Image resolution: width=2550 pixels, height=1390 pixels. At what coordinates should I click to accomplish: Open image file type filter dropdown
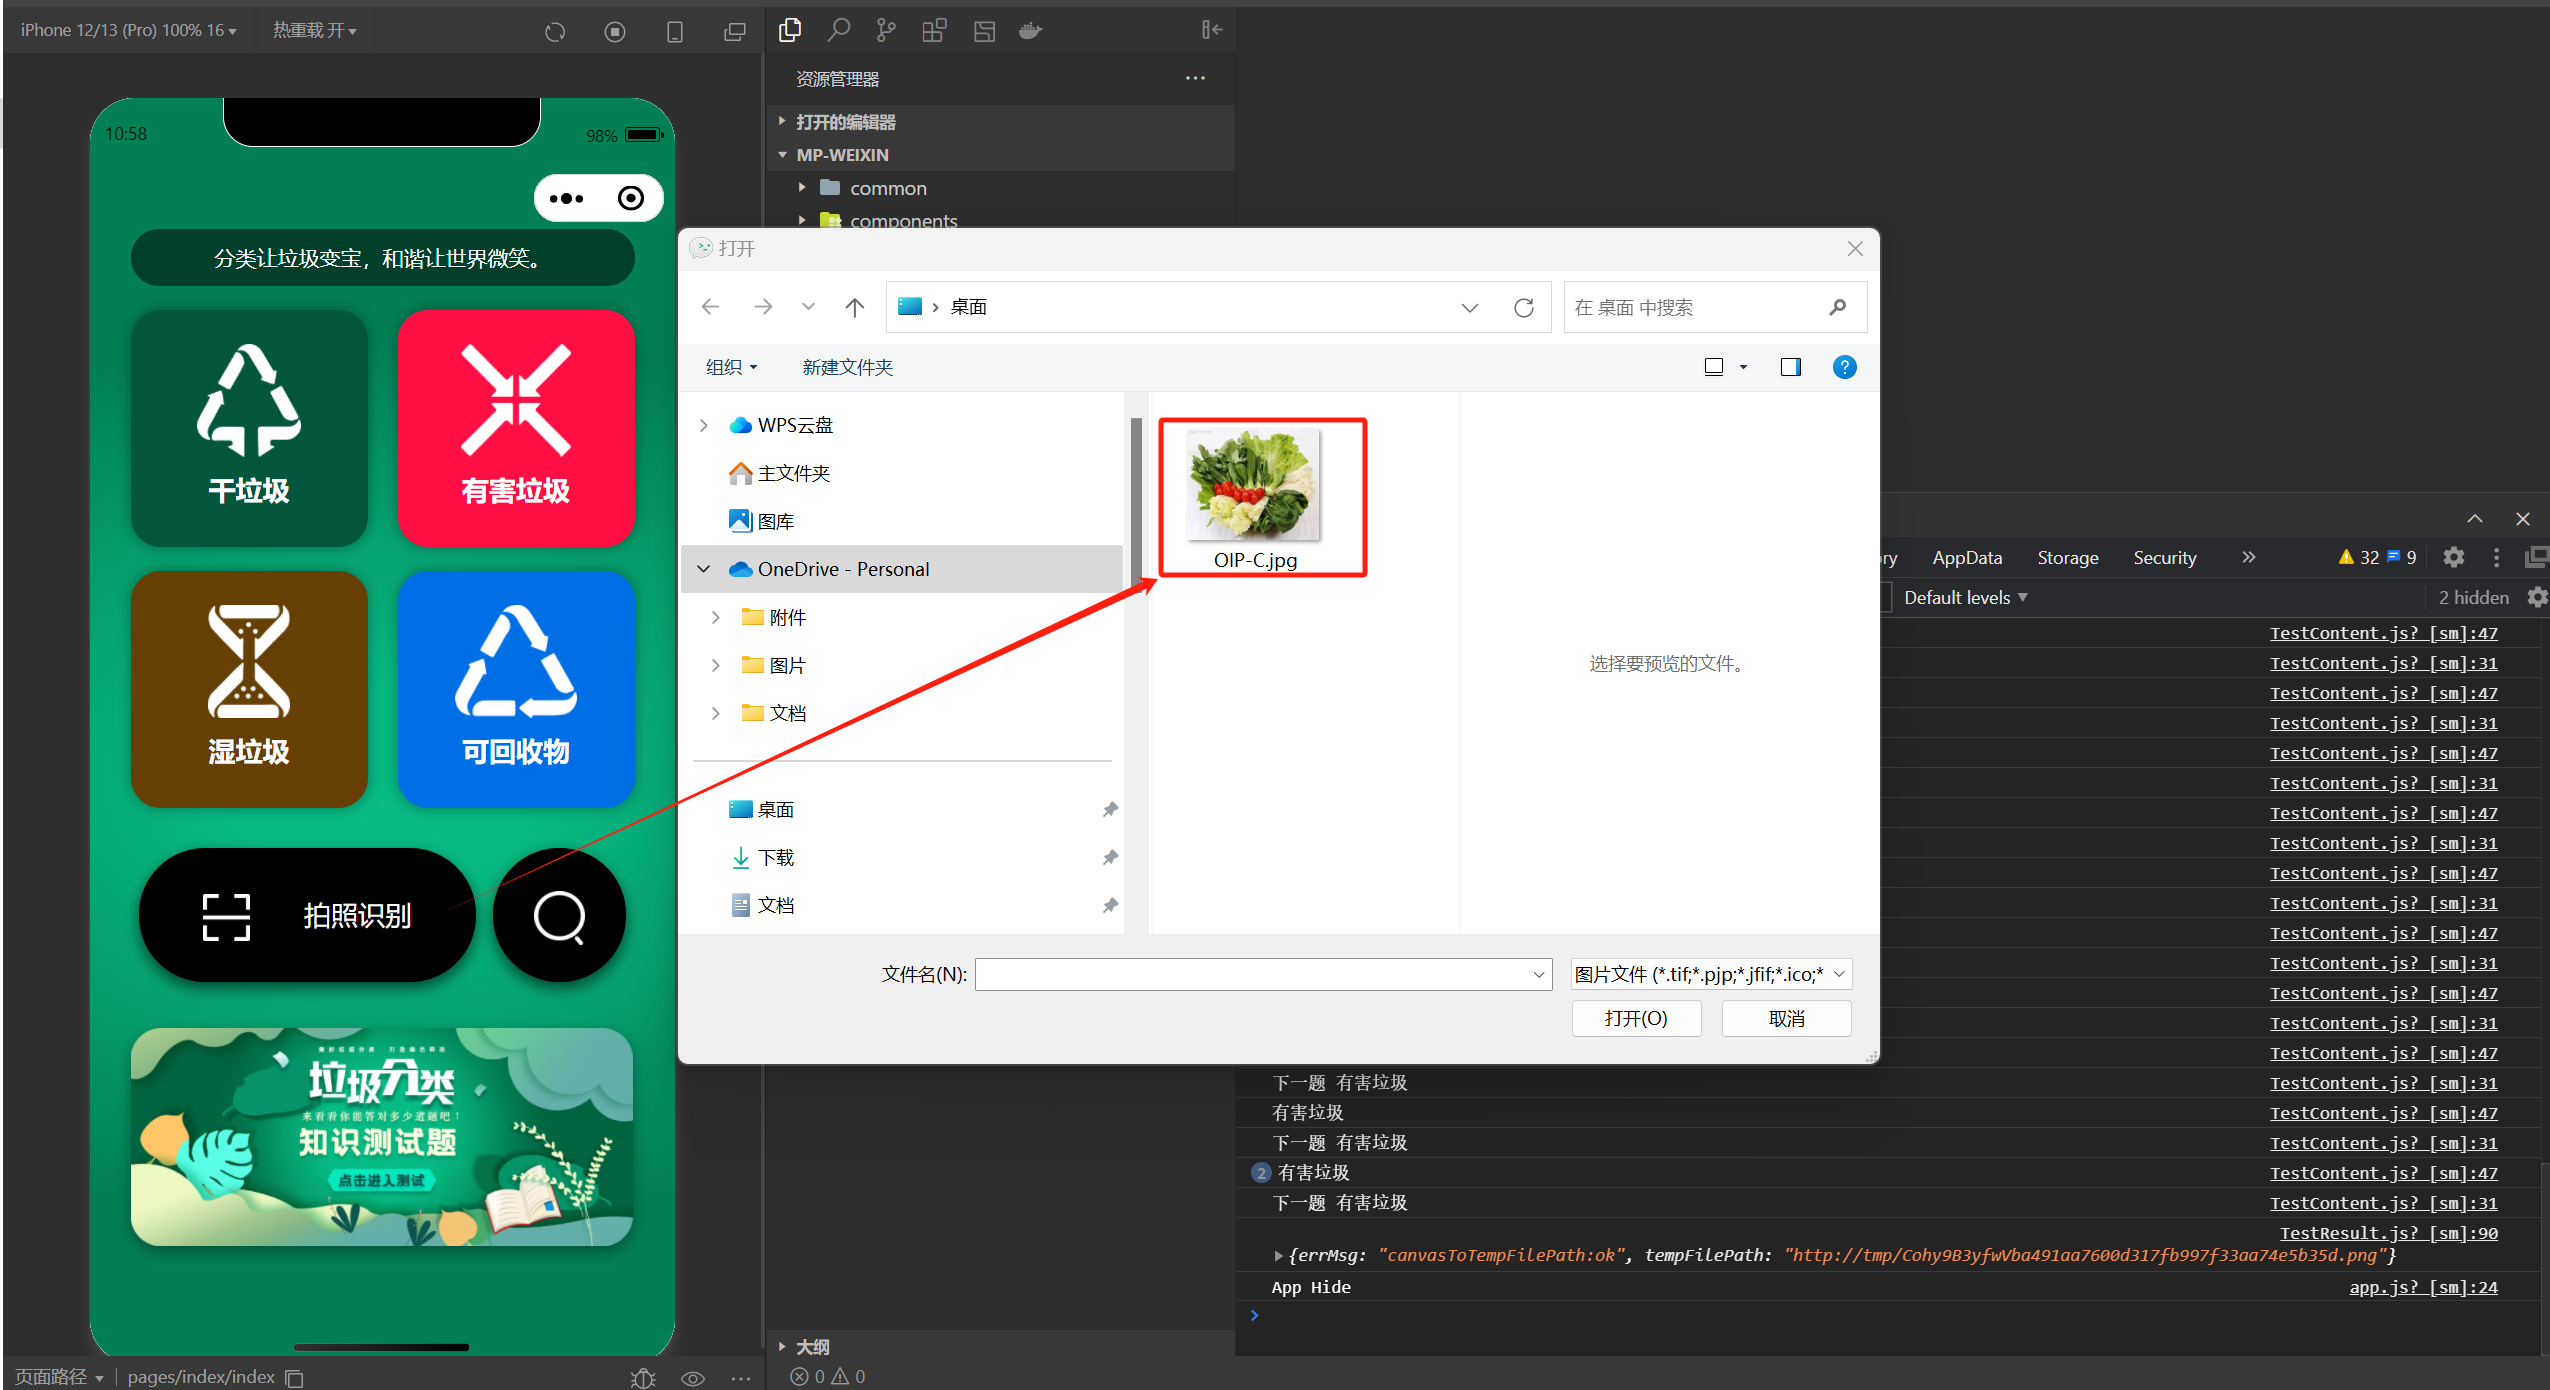[1711, 974]
